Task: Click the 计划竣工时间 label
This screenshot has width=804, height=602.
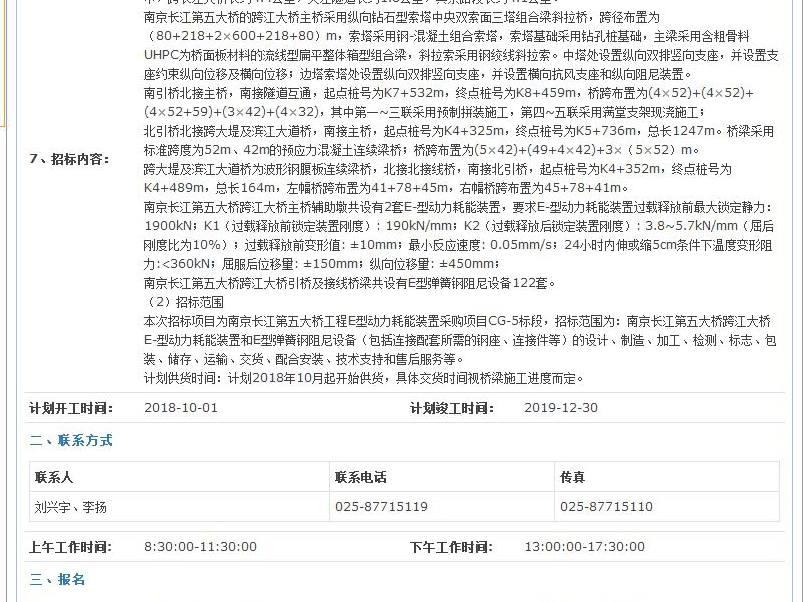Action: point(451,408)
